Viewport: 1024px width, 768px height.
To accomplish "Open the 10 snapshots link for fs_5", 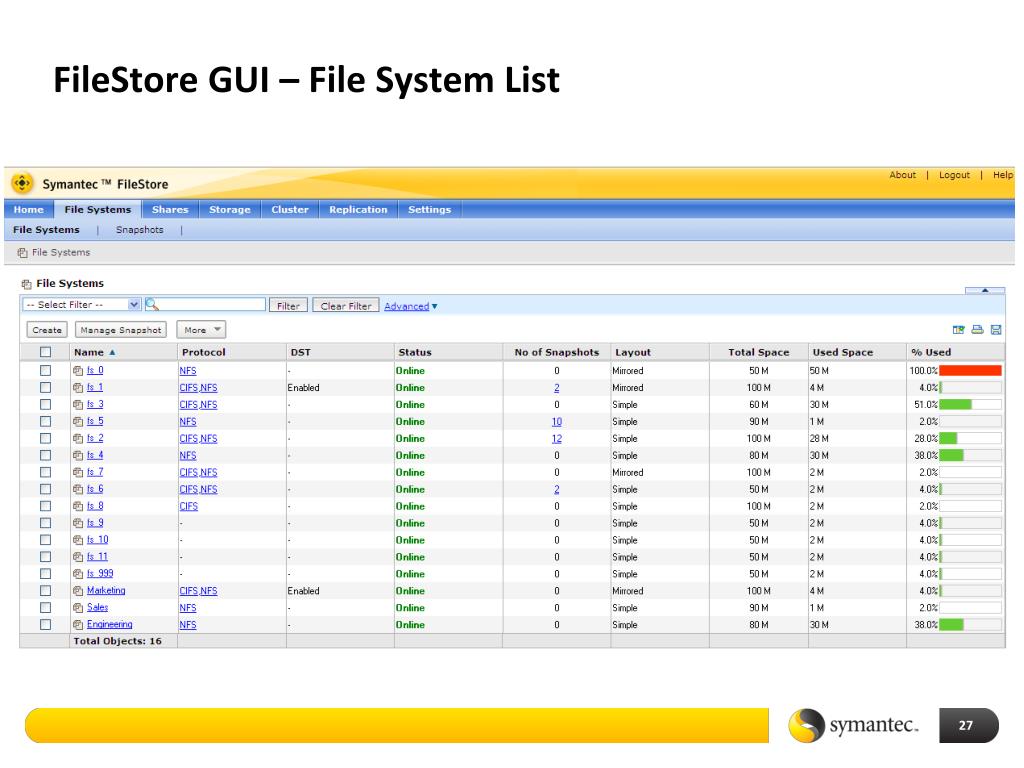I will [556, 422].
